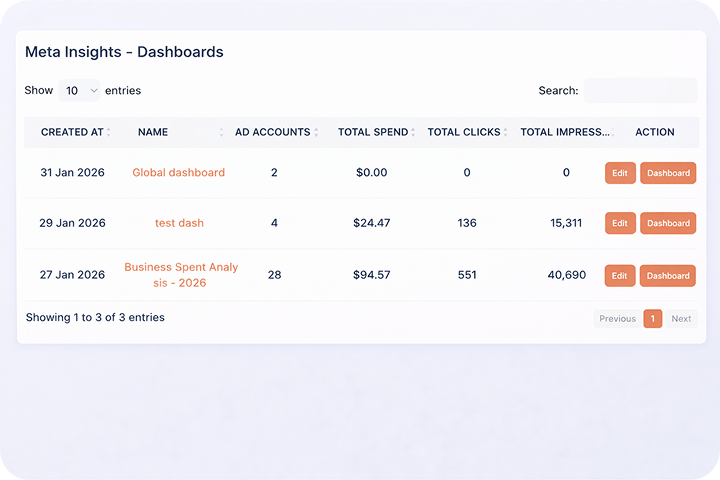The image size is (720, 480).
Task: Open the Global dashboard link
Action: [x=179, y=173]
